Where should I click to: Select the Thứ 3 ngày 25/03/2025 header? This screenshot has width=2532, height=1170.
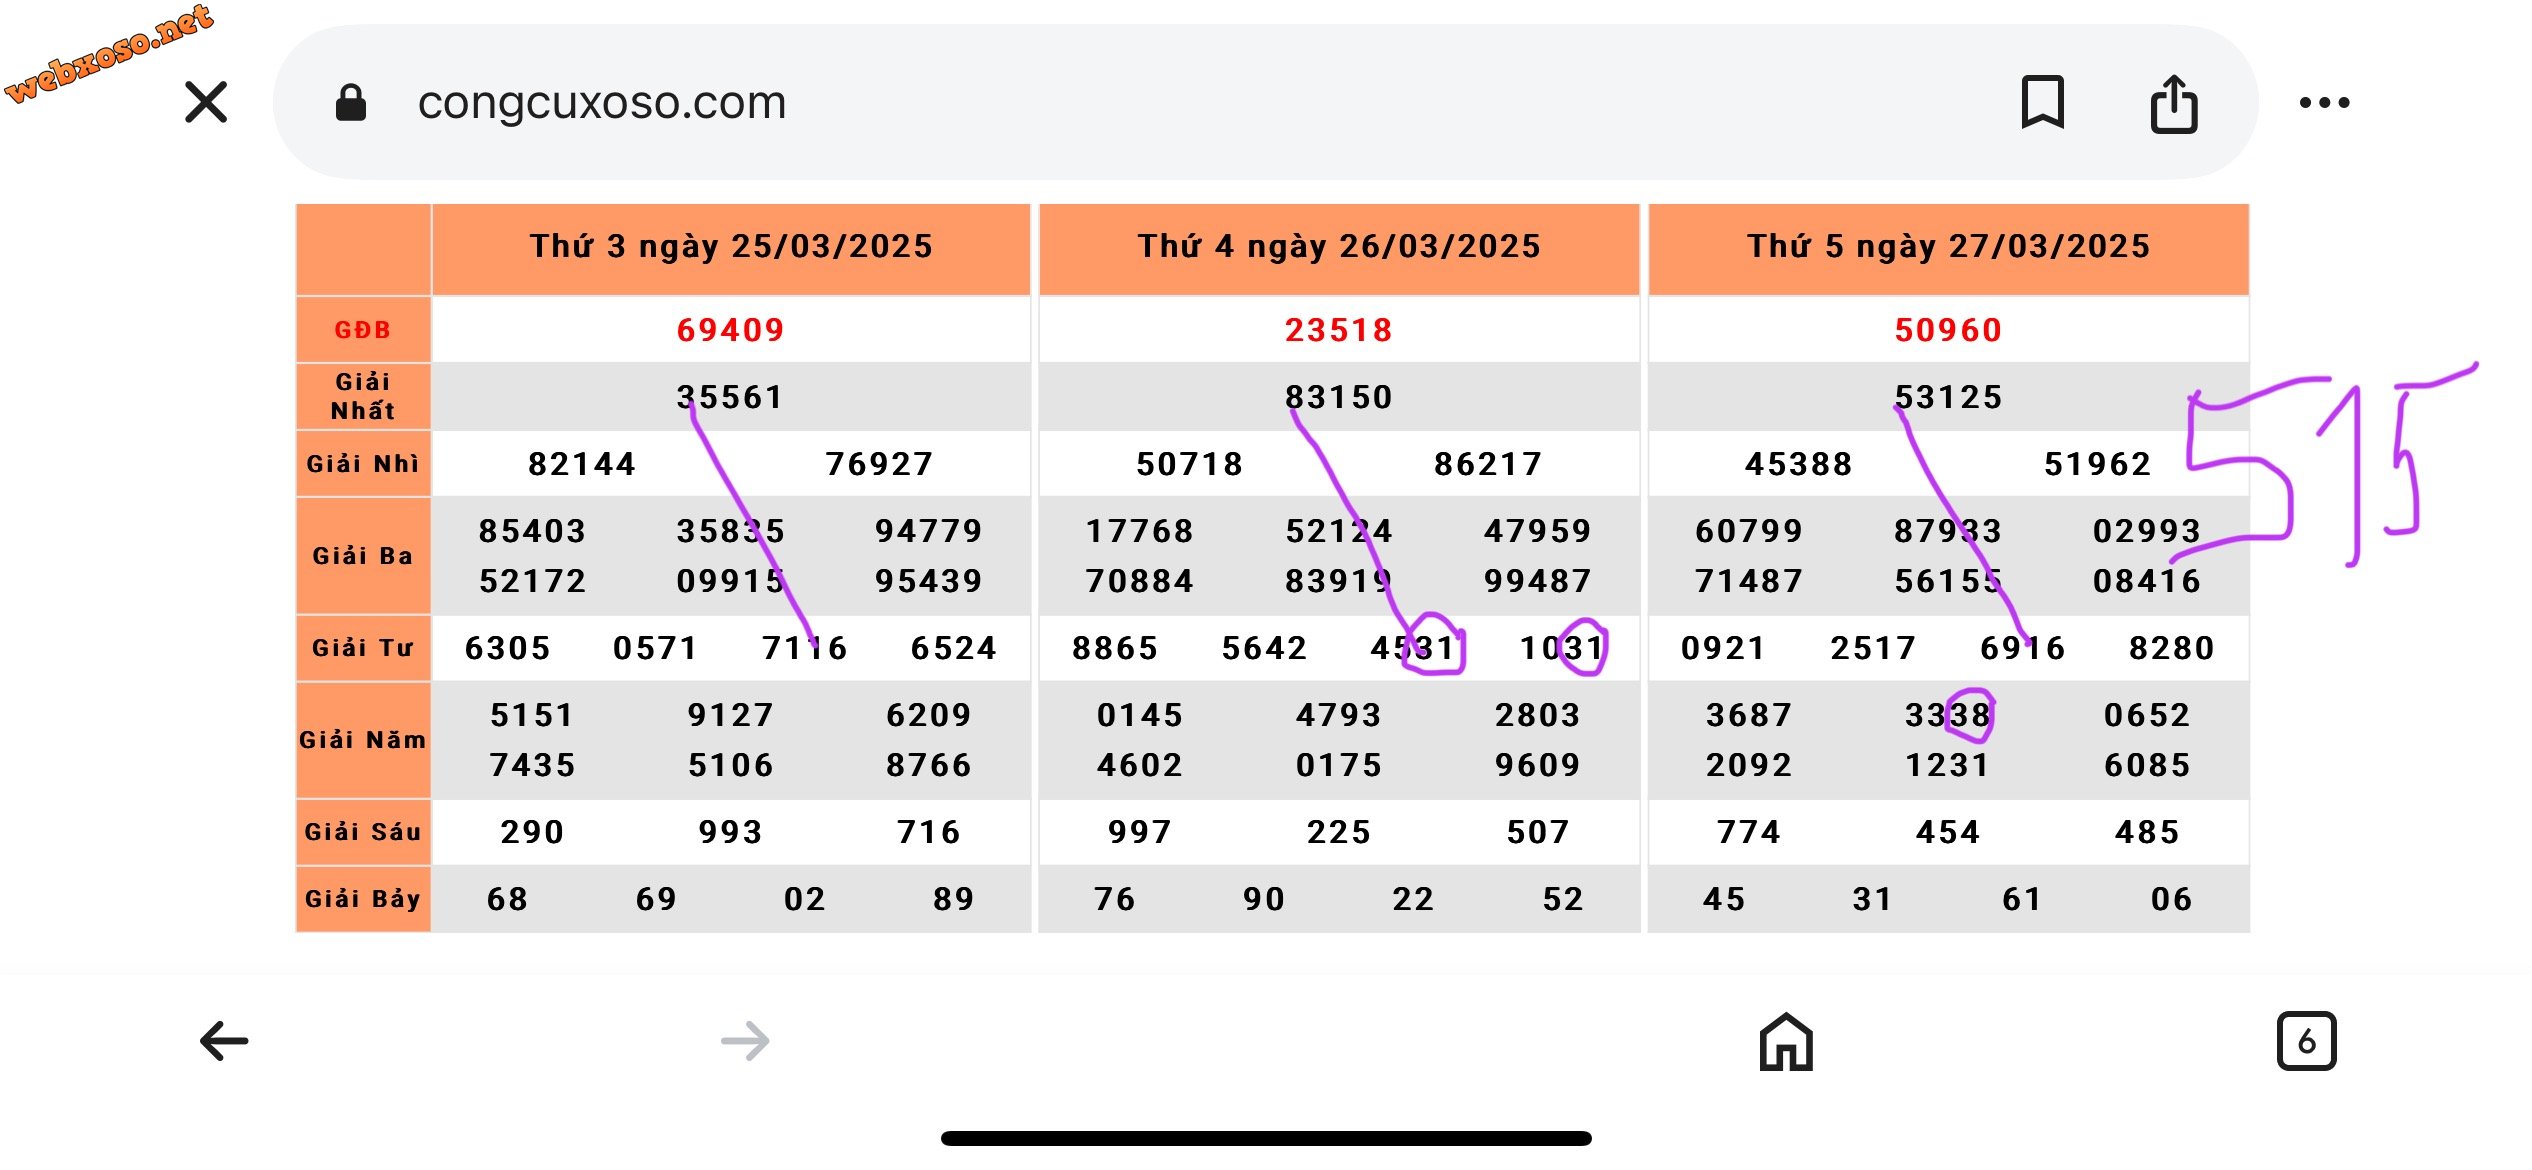click(x=731, y=247)
